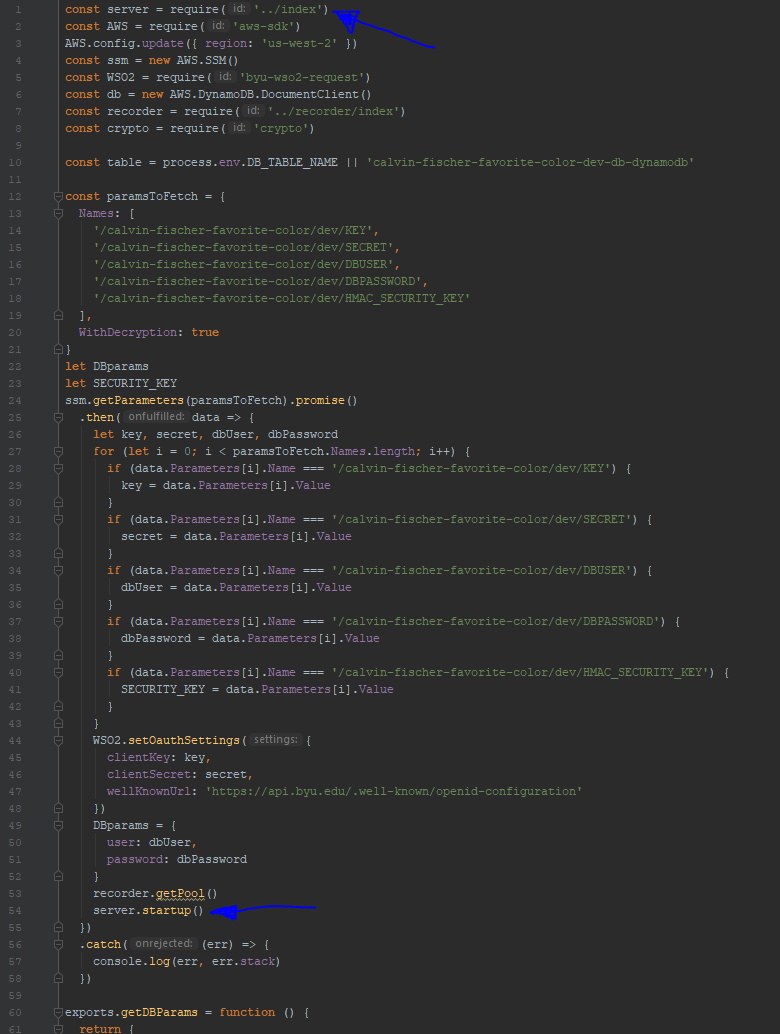
Task: Click the fold end marker on line 19
Action: click(x=58, y=315)
